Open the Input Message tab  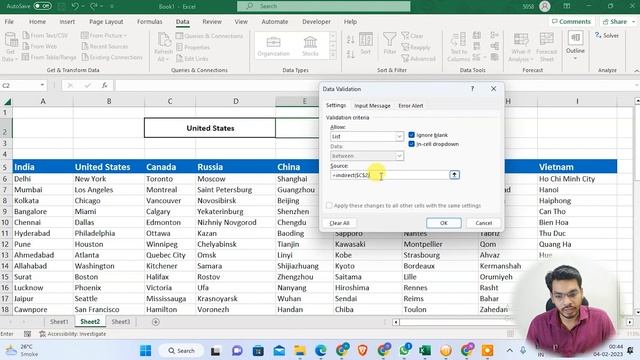372,106
